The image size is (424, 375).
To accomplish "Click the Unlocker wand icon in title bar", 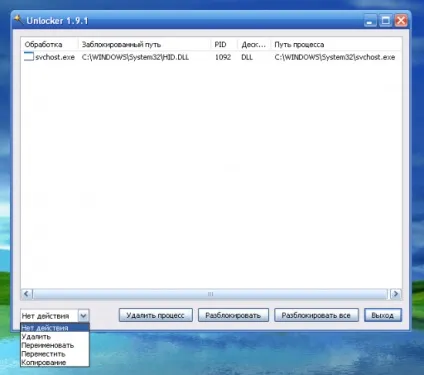I will tap(19, 20).
